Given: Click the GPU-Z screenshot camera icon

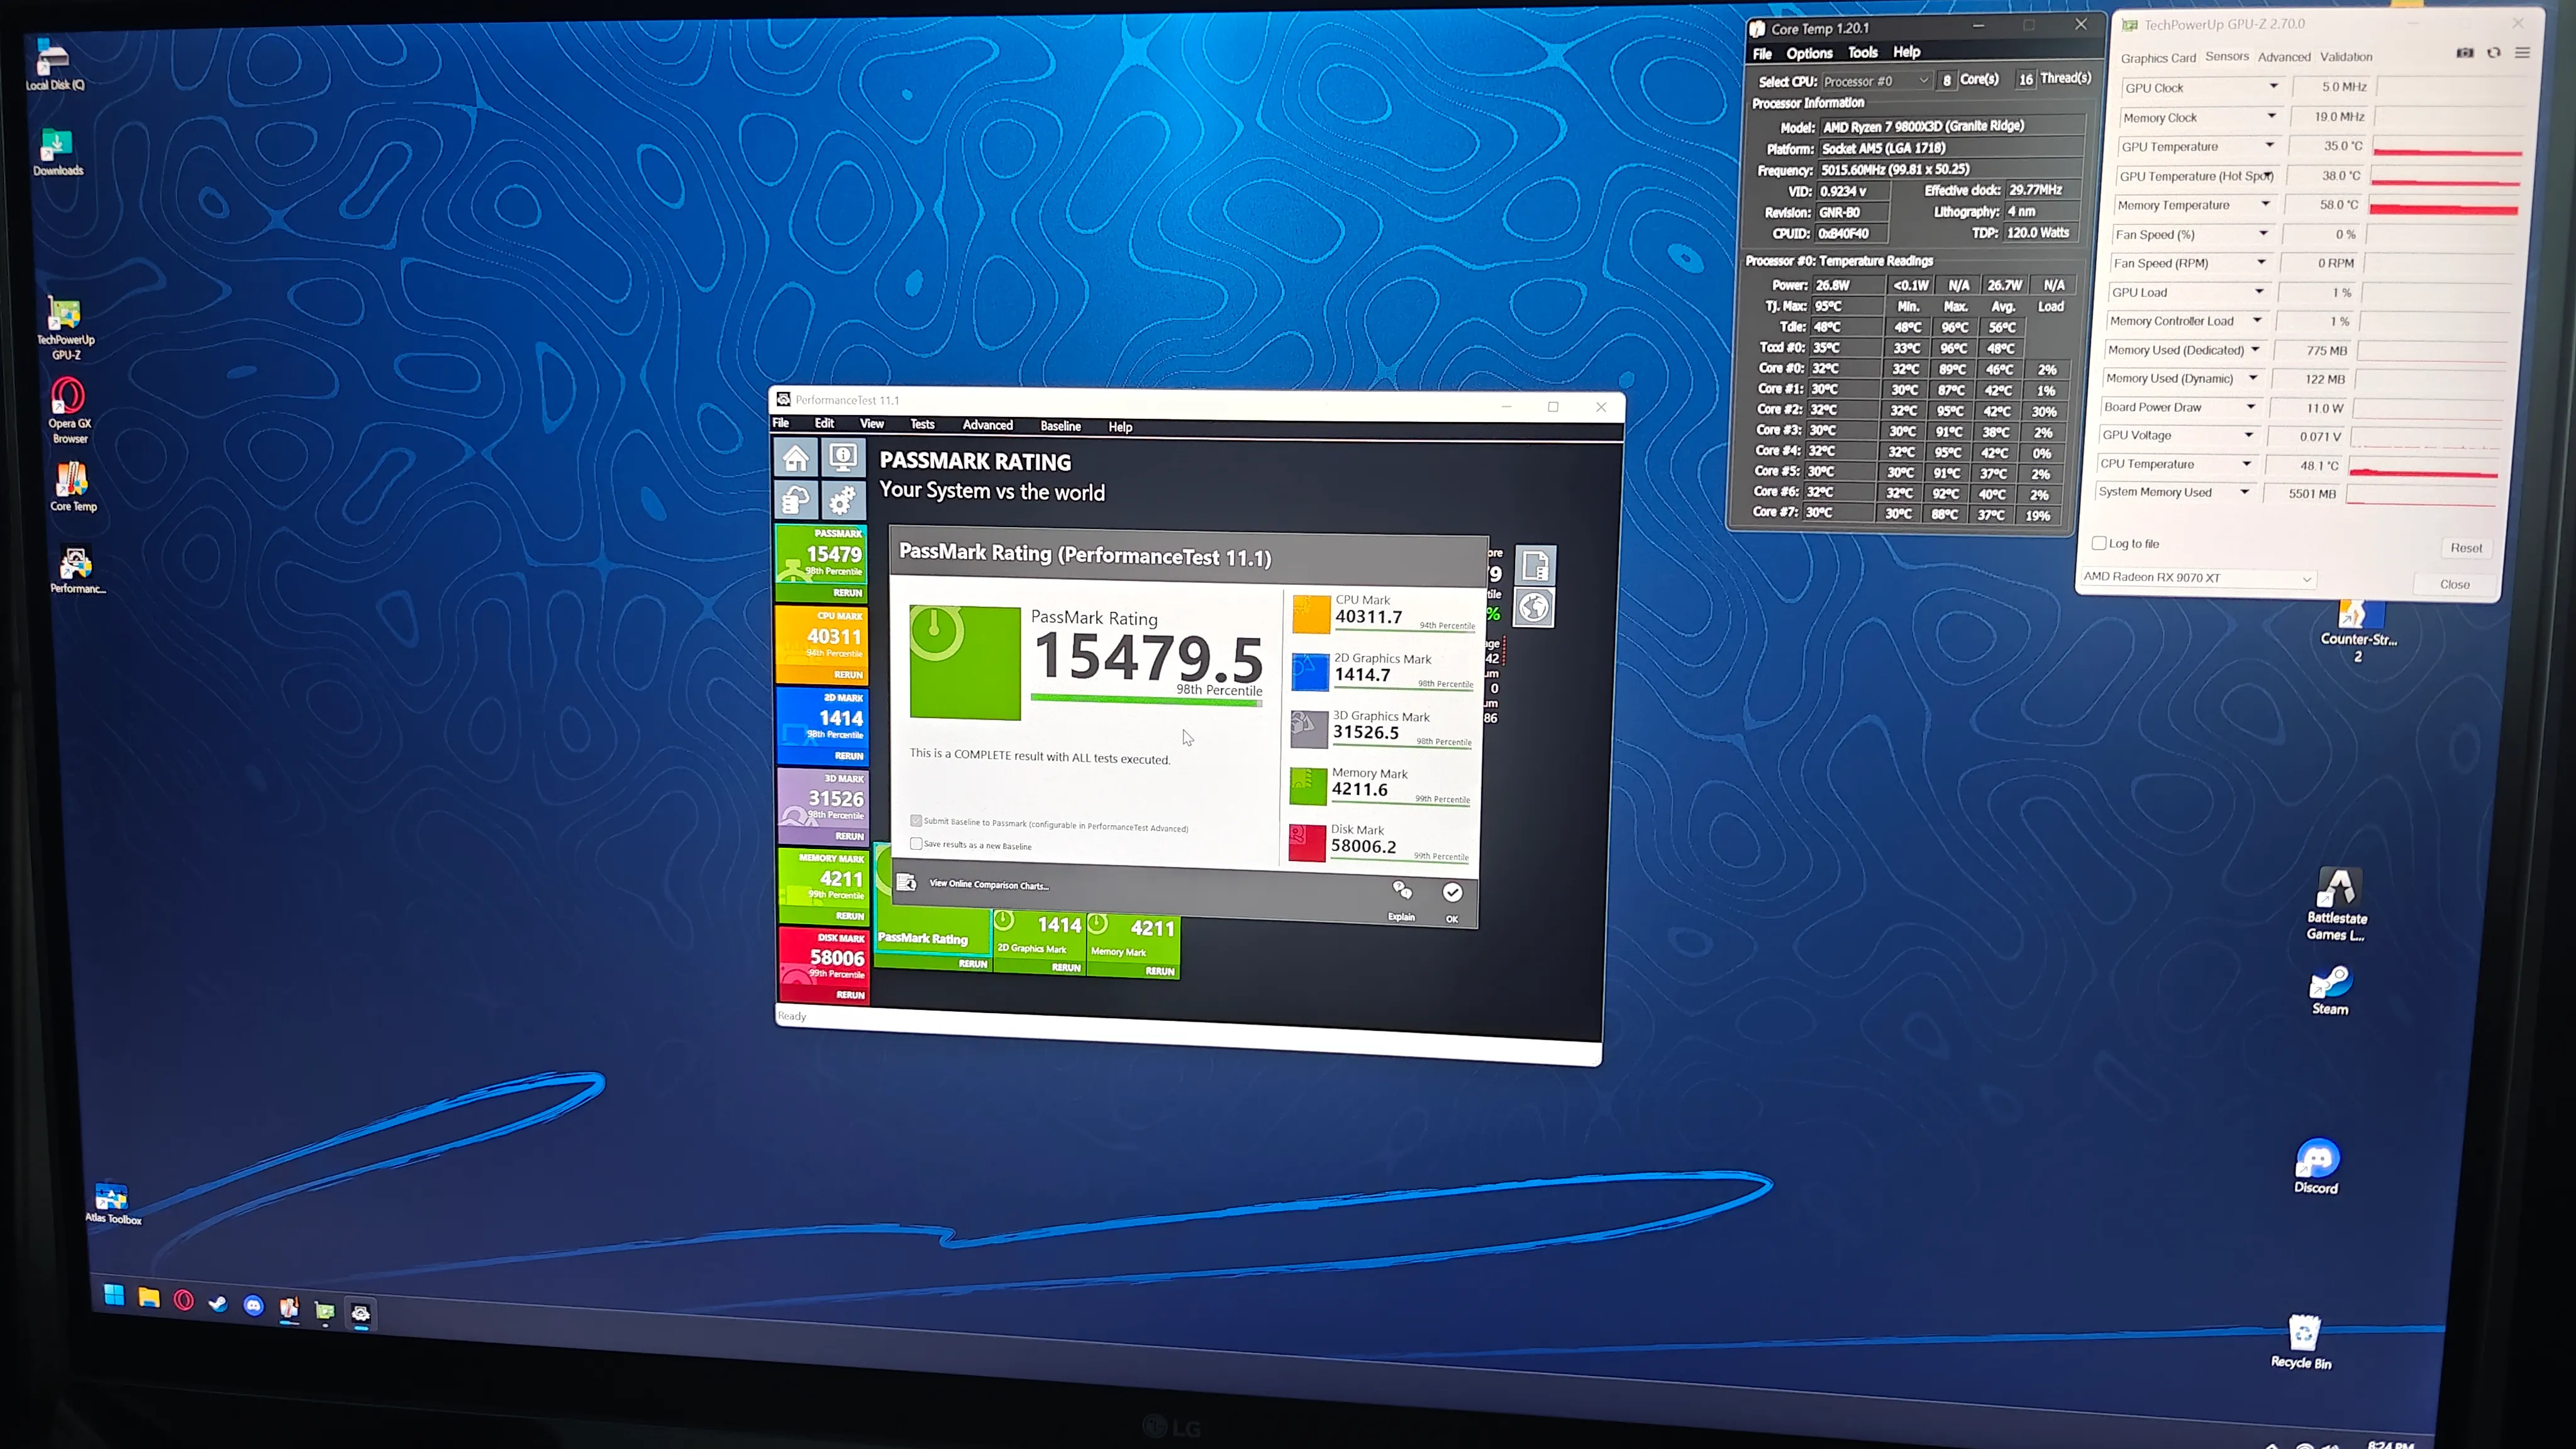Looking at the screenshot, I should tap(2465, 53).
